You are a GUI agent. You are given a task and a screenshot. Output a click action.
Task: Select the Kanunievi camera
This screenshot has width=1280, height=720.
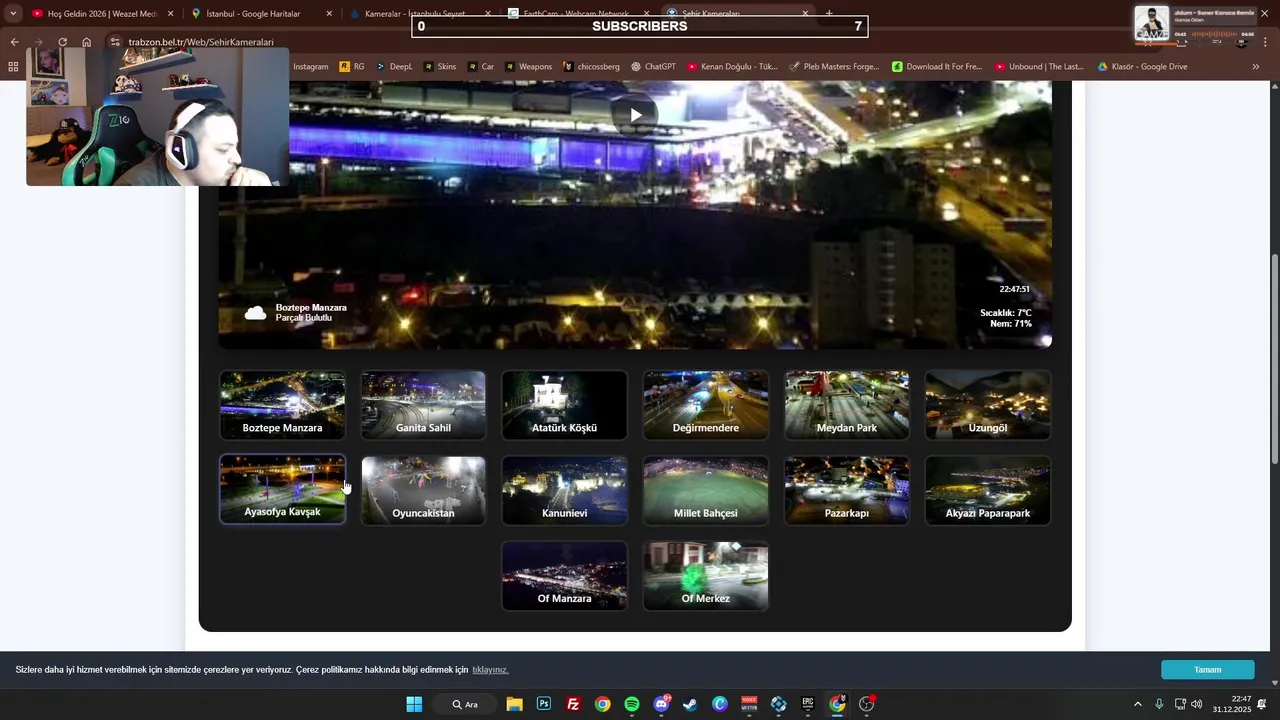564,490
